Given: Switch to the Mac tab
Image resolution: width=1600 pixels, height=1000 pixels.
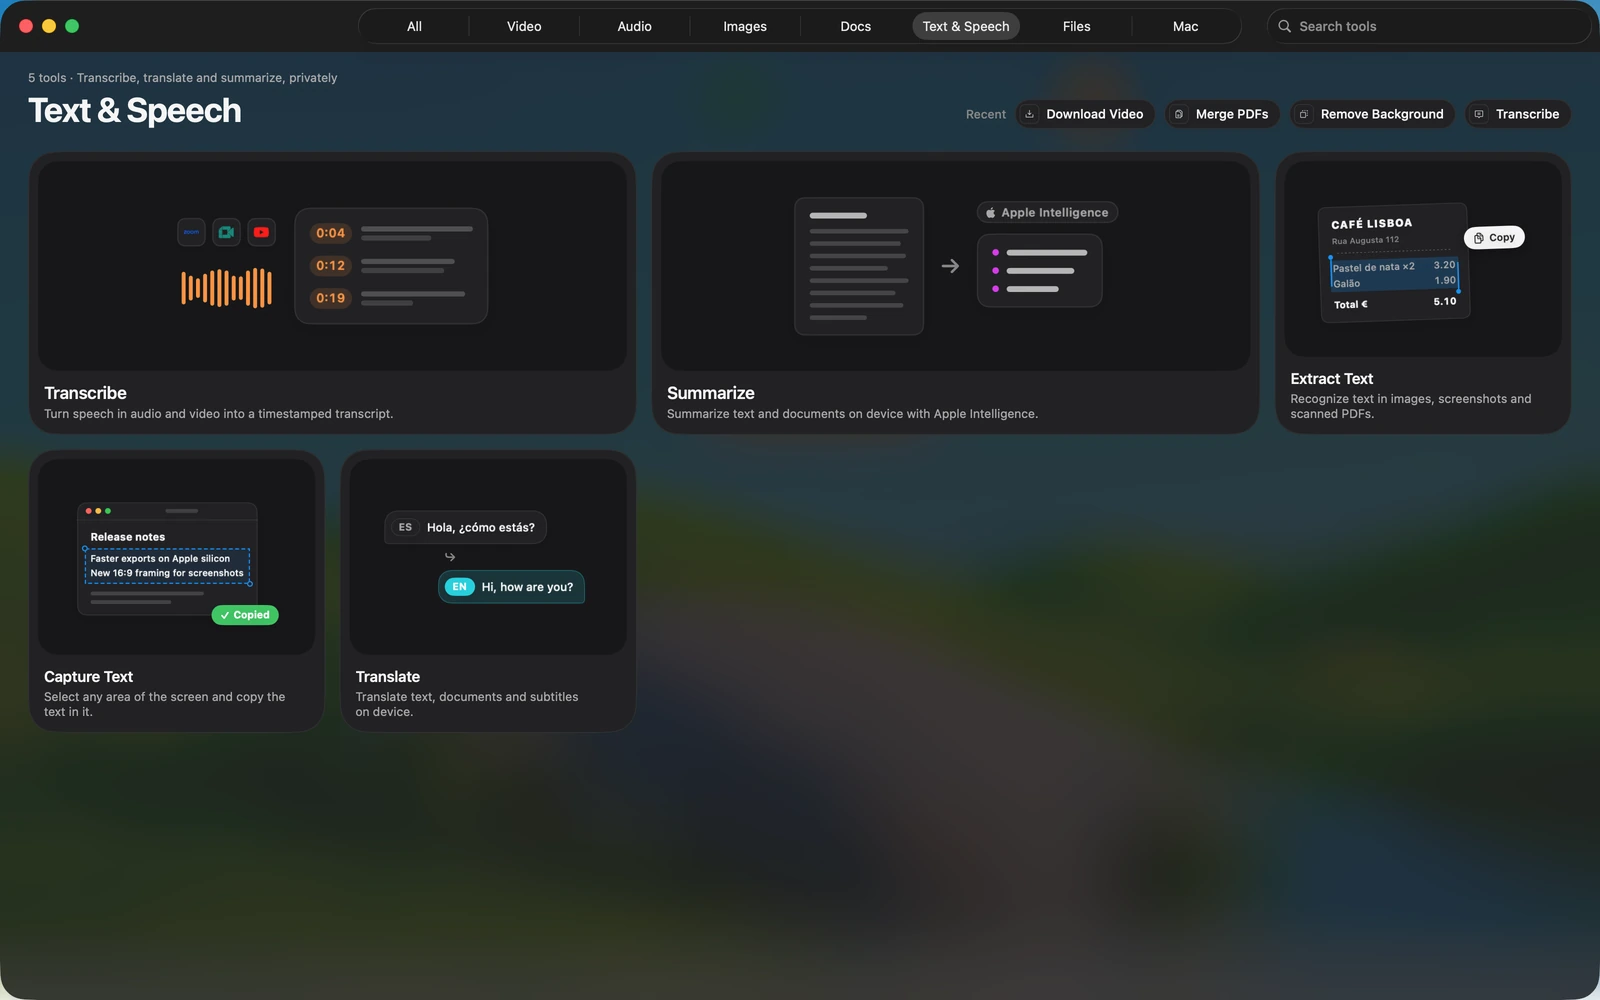Looking at the screenshot, I should click(x=1185, y=26).
